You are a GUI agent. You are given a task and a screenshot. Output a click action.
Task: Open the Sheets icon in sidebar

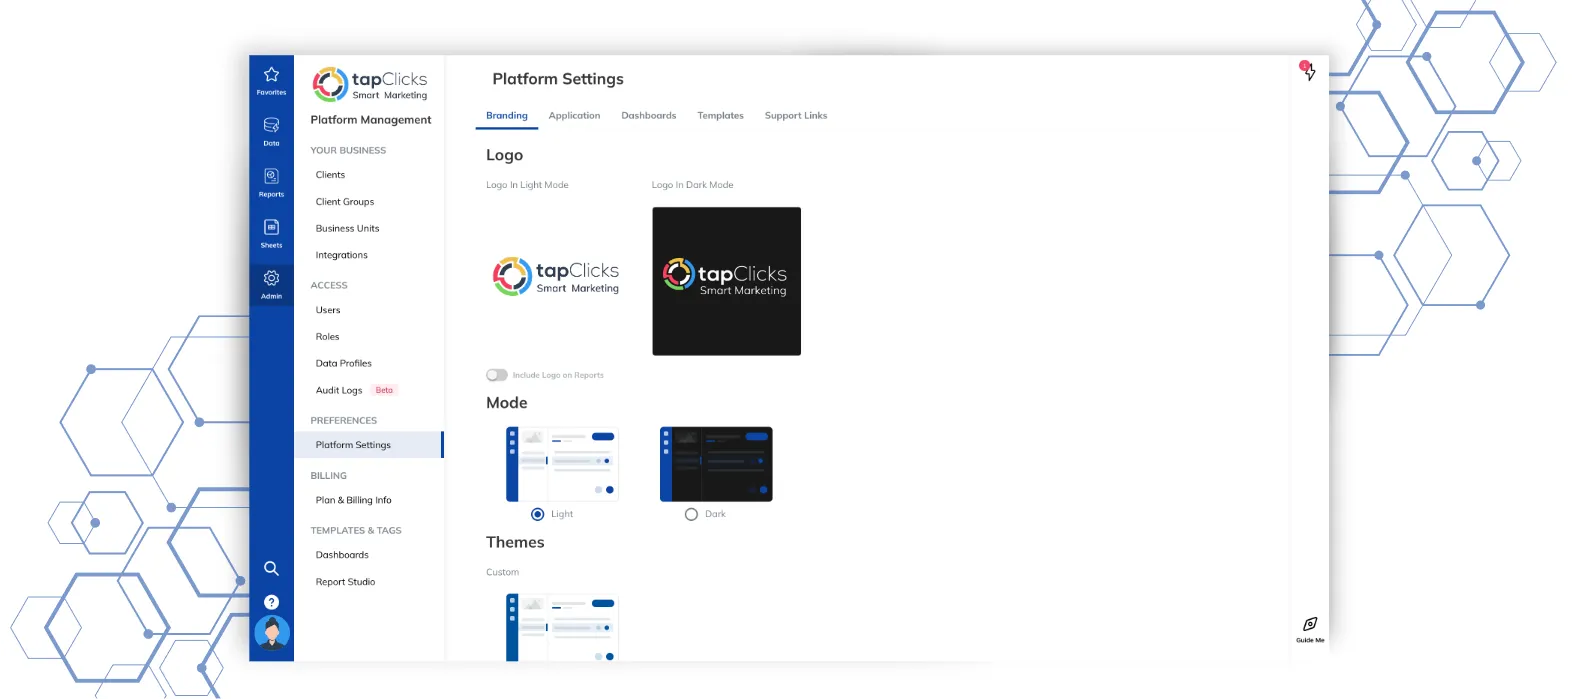tap(271, 229)
